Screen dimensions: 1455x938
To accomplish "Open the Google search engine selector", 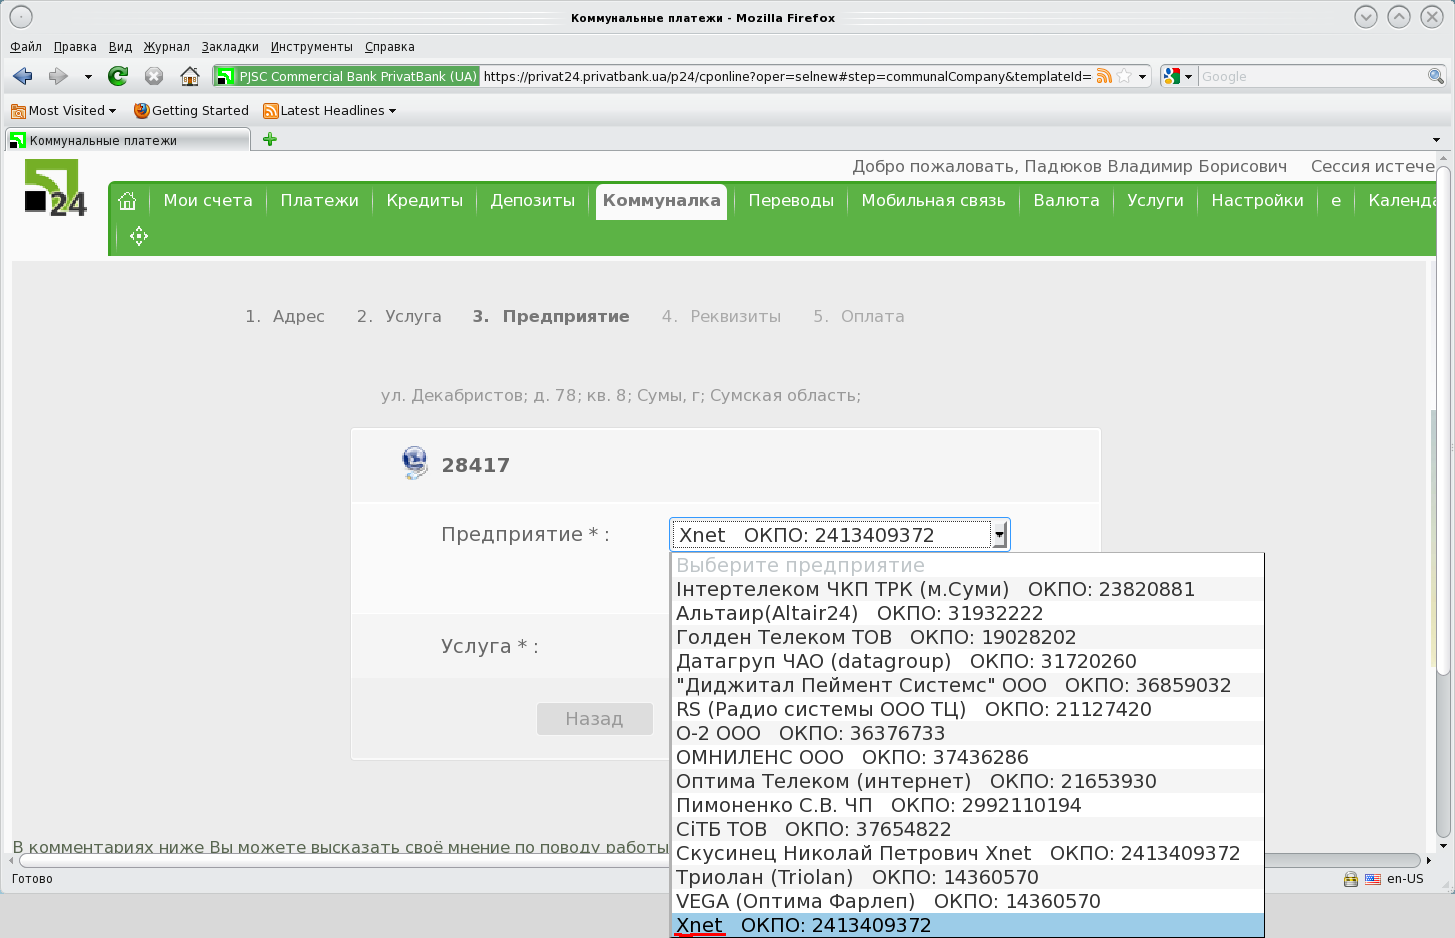I will point(1178,76).
